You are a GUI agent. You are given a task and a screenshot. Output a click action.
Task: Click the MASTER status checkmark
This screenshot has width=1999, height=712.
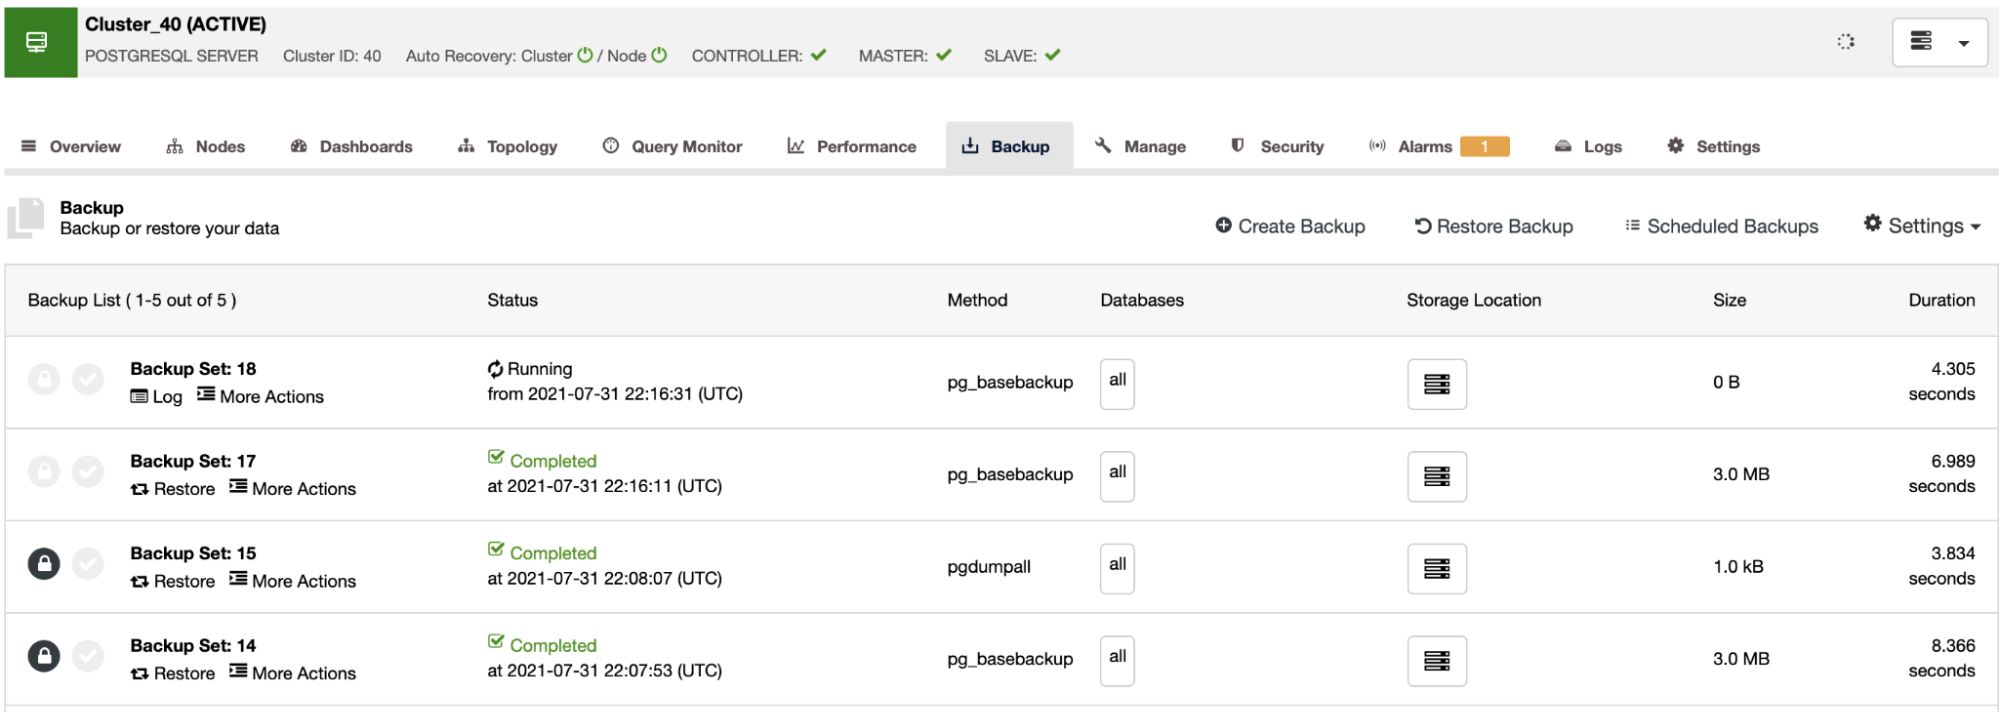click(944, 55)
